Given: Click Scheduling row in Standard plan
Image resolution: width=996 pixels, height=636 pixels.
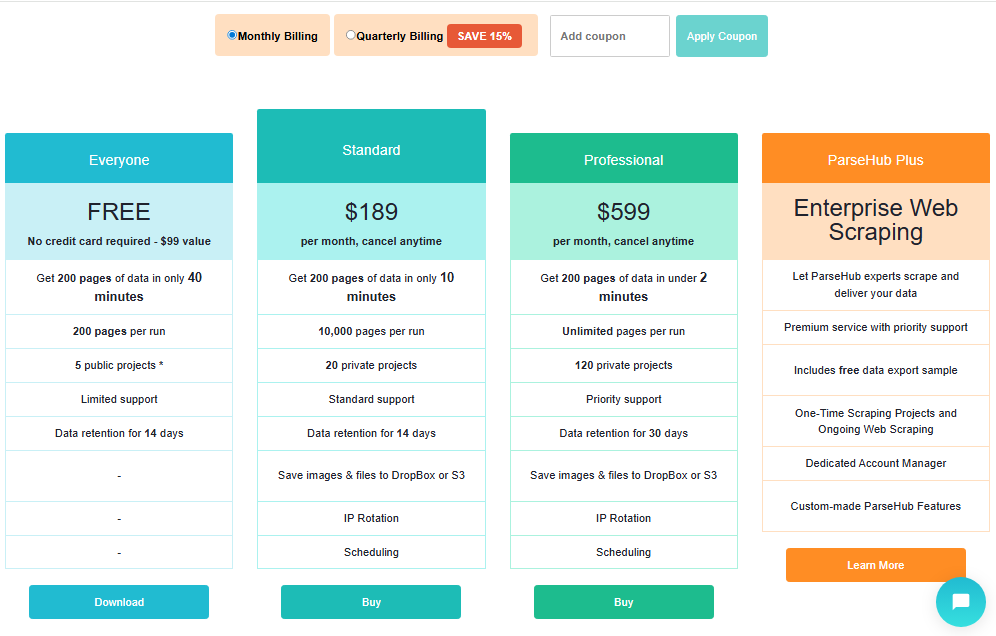Looking at the screenshot, I should point(371,552).
